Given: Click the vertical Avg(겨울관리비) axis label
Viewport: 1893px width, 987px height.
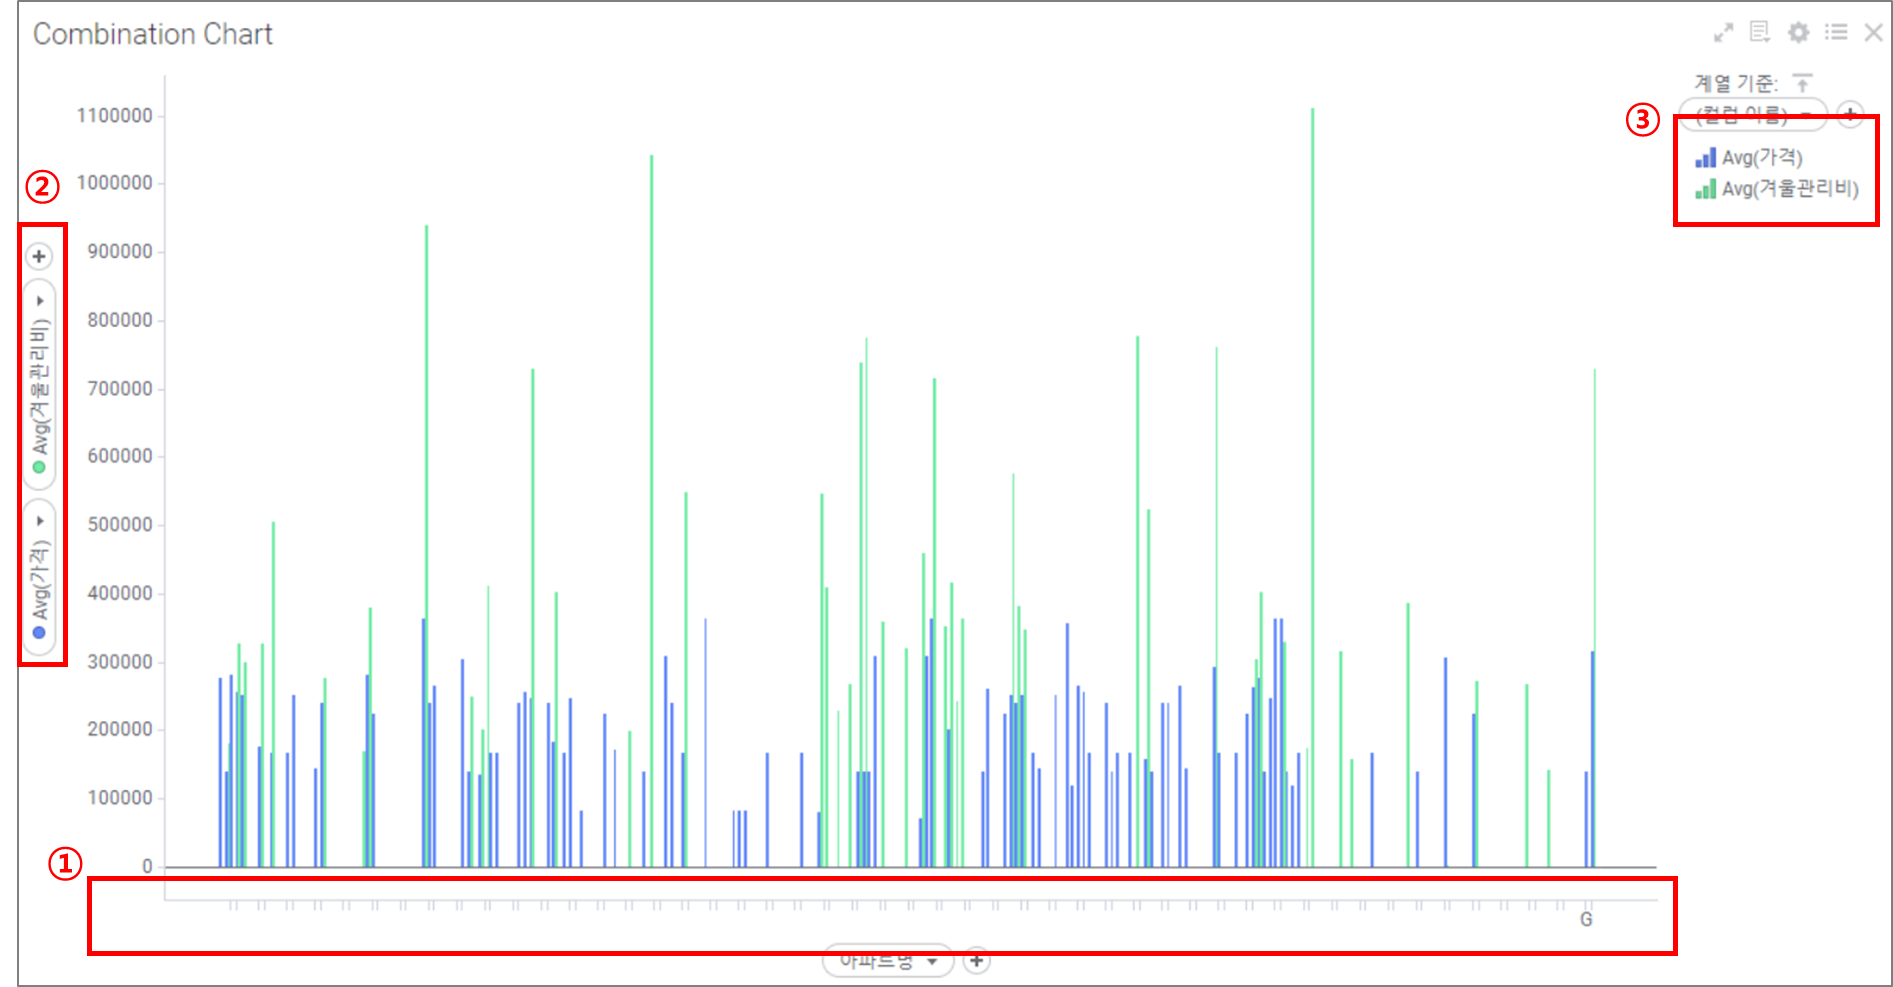Looking at the screenshot, I should tap(39, 386).
